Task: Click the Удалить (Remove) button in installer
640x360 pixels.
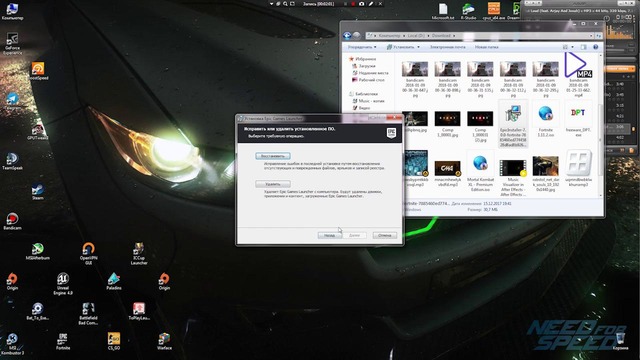Action: point(273,184)
